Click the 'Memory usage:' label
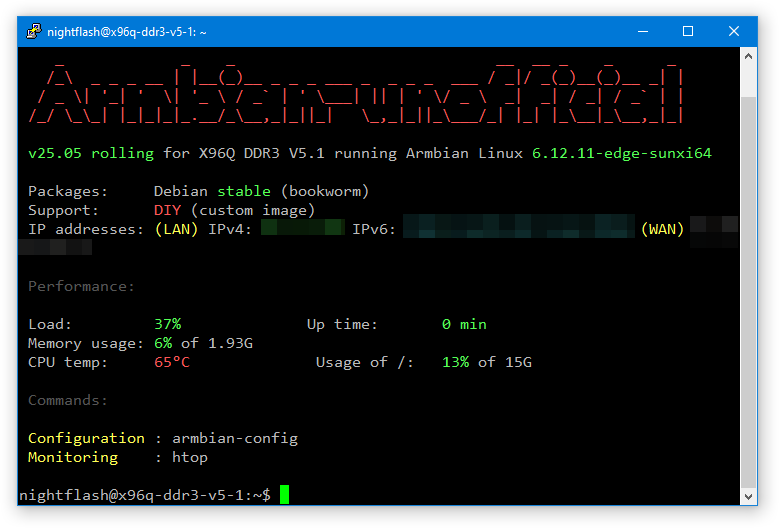 click(86, 344)
